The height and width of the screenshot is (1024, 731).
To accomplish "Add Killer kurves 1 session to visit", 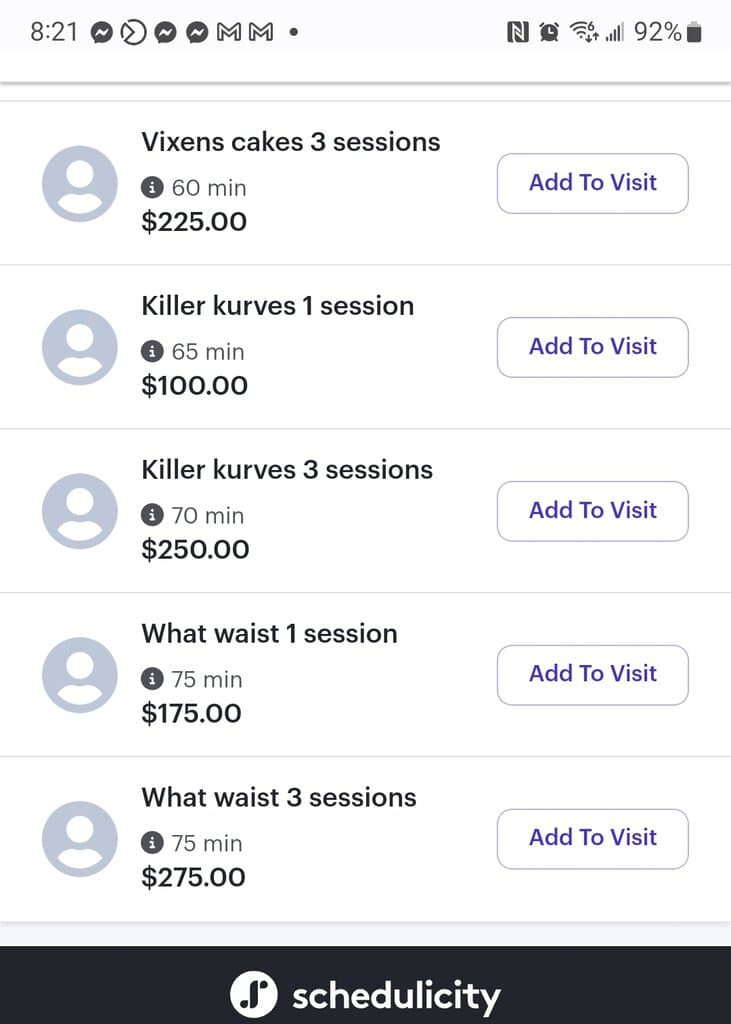I will click(x=592, y=347).
